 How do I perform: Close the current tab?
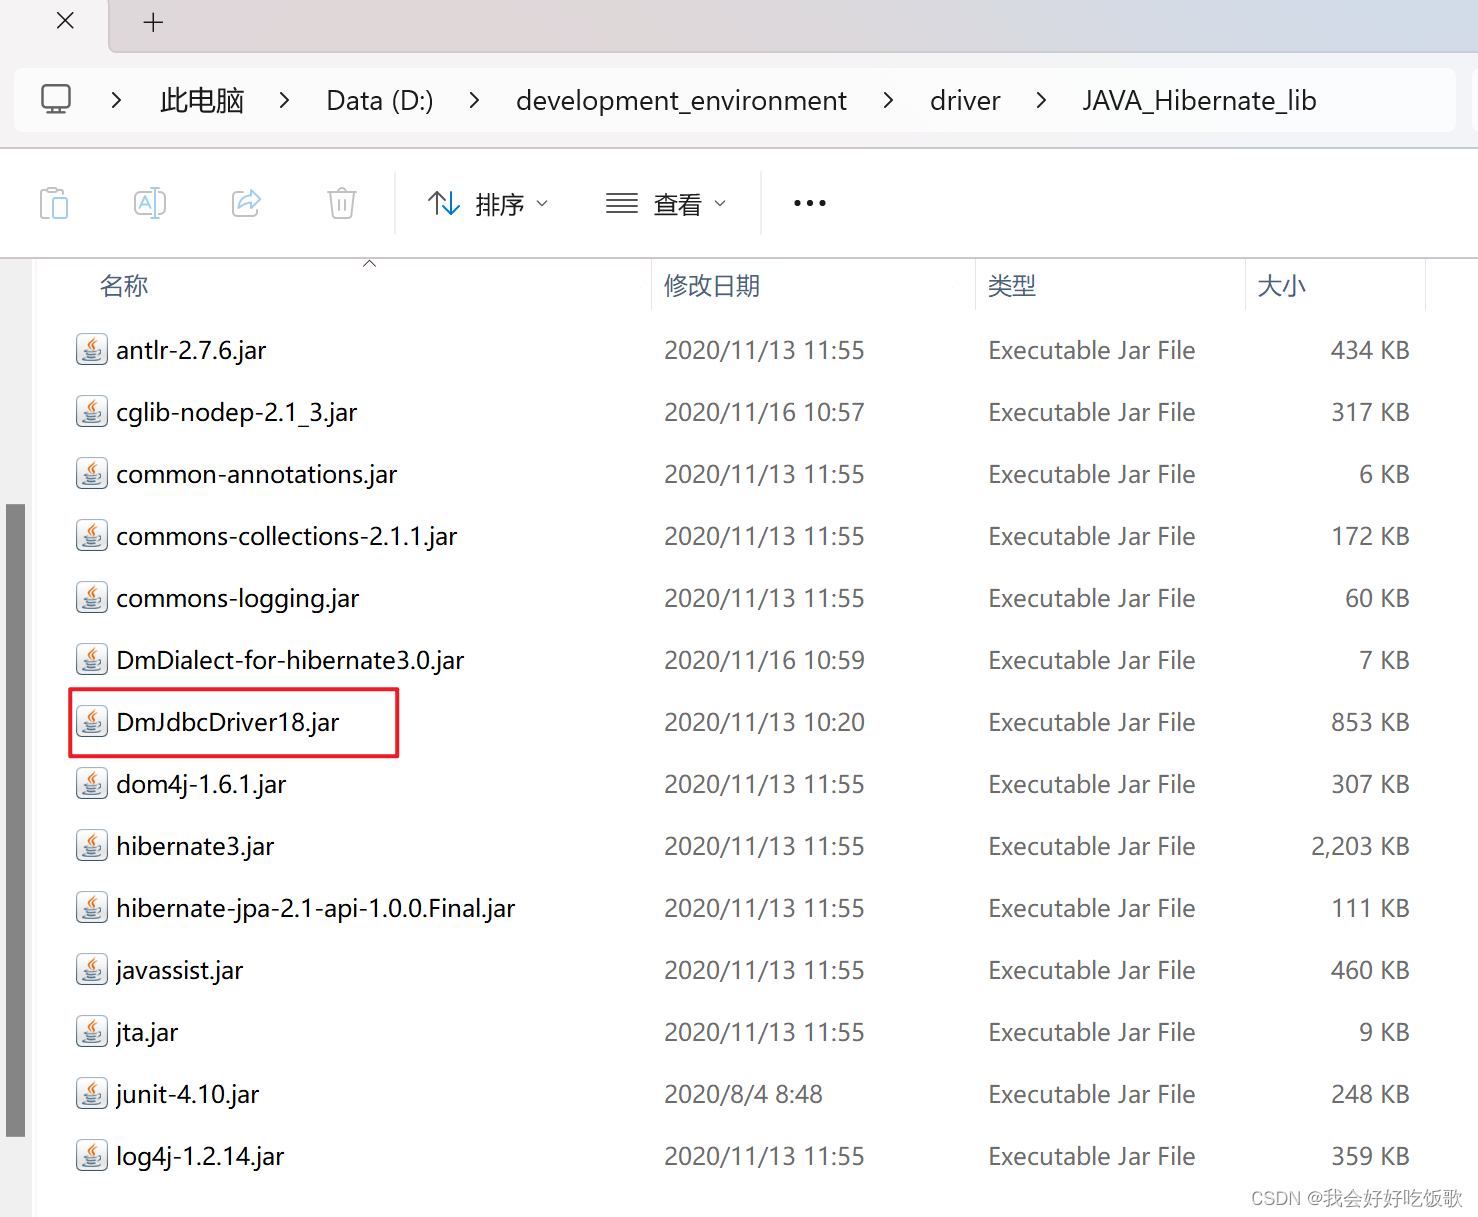point(65,21)
